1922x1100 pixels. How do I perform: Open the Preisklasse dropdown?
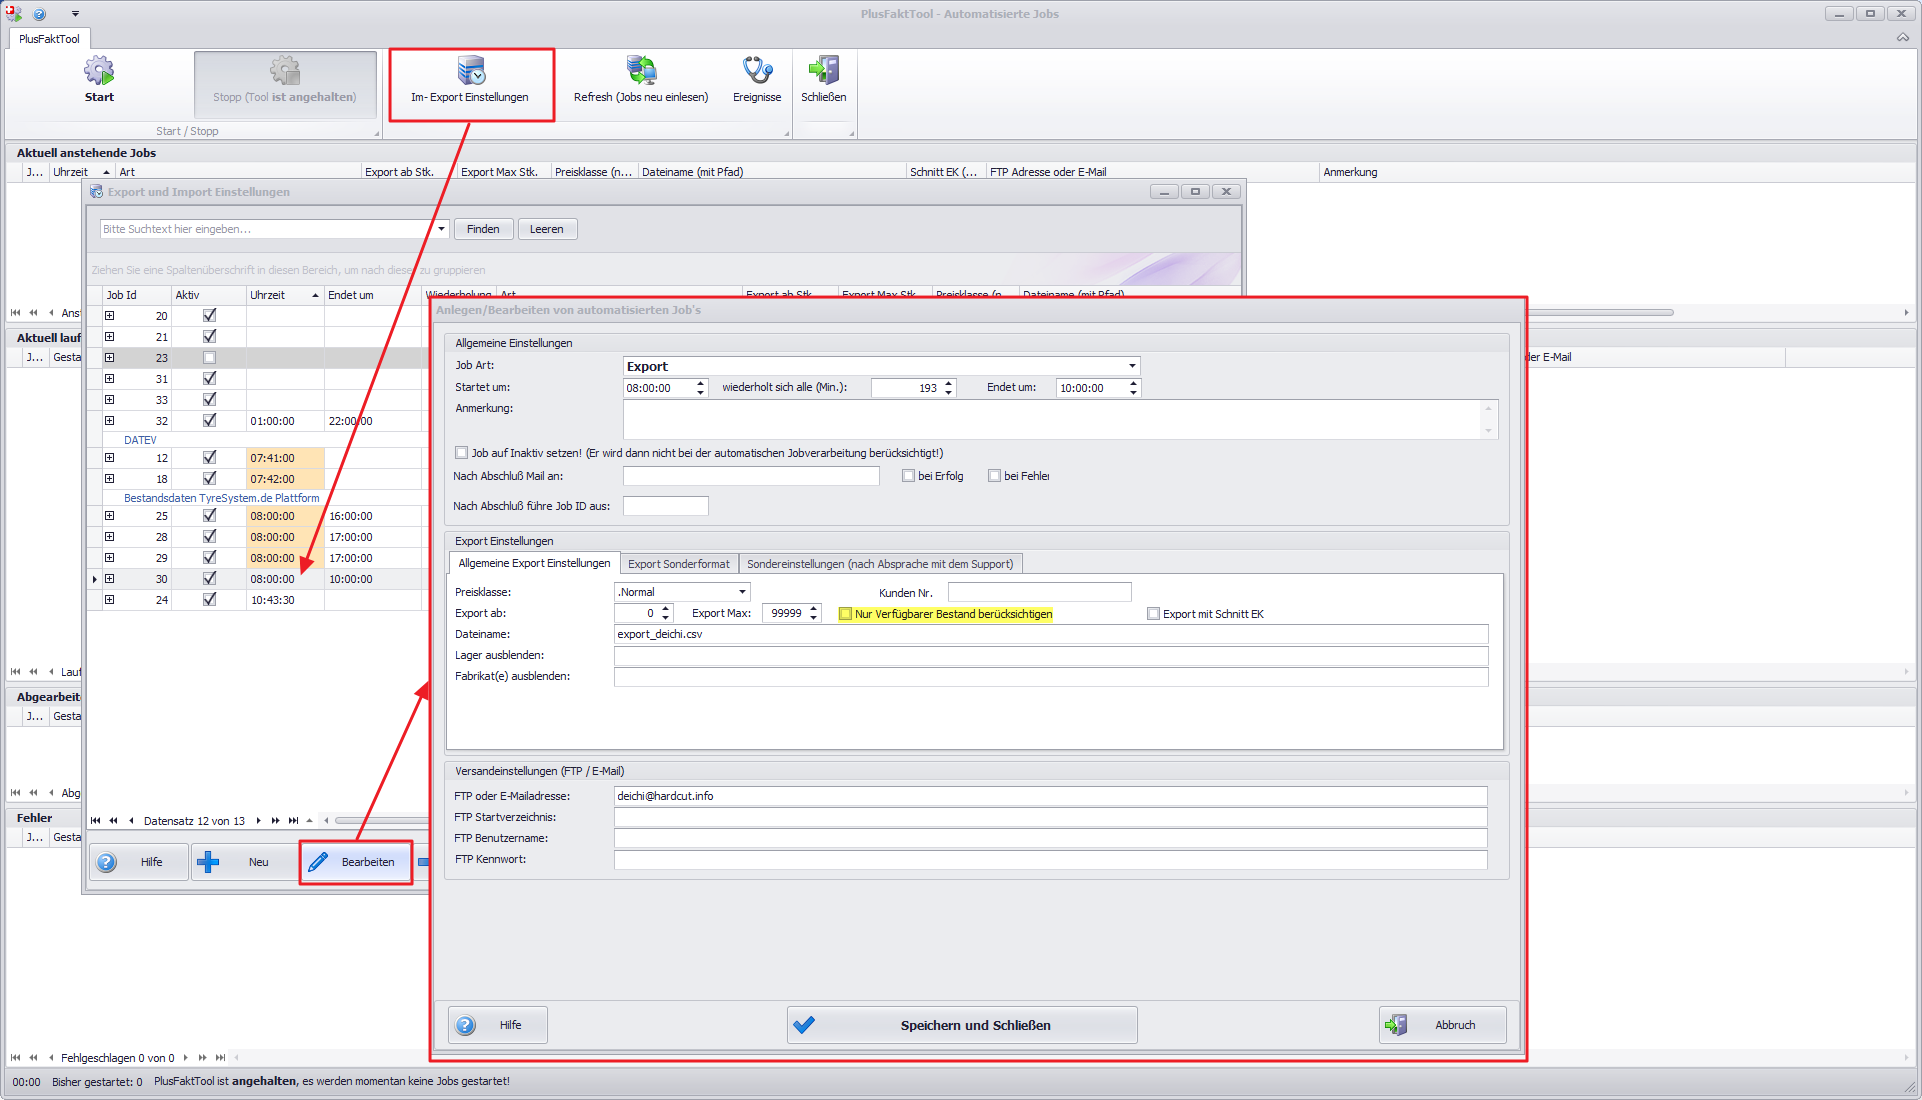pos(742,592)
